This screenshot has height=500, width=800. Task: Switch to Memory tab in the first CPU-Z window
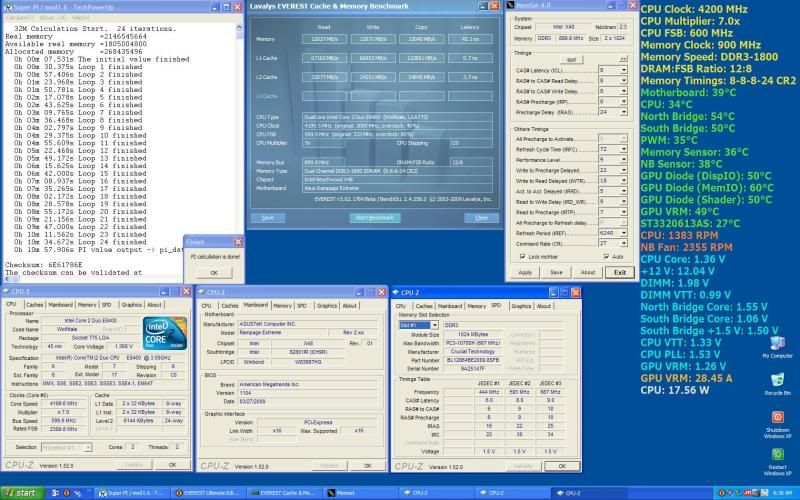[87, 305]
